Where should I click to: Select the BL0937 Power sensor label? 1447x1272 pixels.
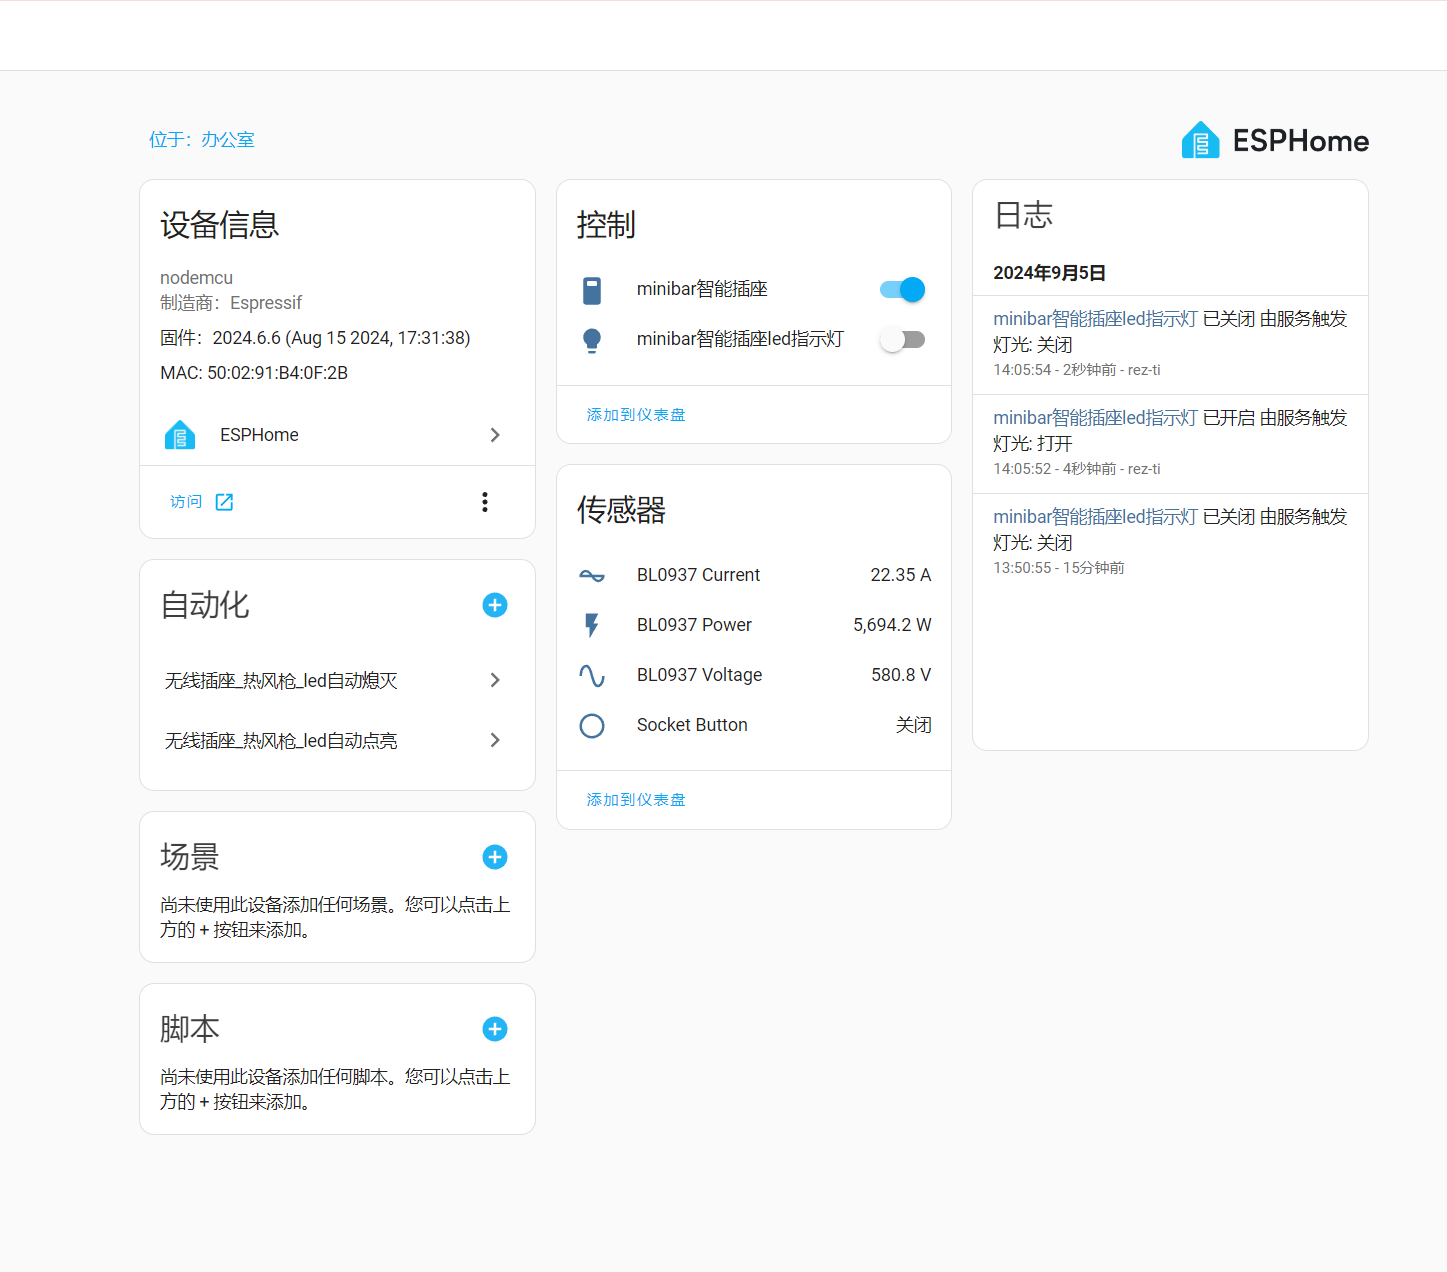click(x=694, y=625)
